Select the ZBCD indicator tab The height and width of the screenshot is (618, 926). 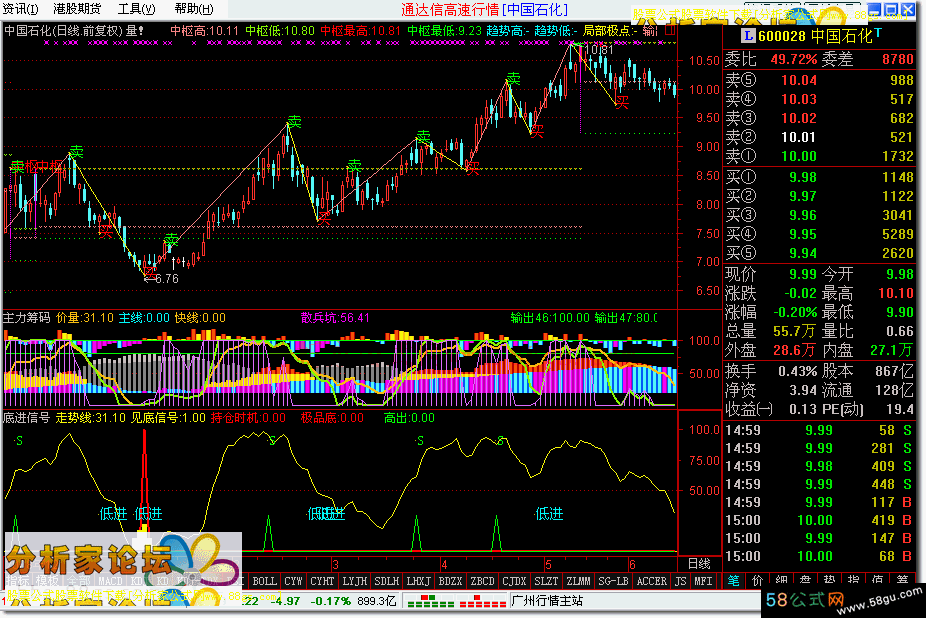(482, 581)
